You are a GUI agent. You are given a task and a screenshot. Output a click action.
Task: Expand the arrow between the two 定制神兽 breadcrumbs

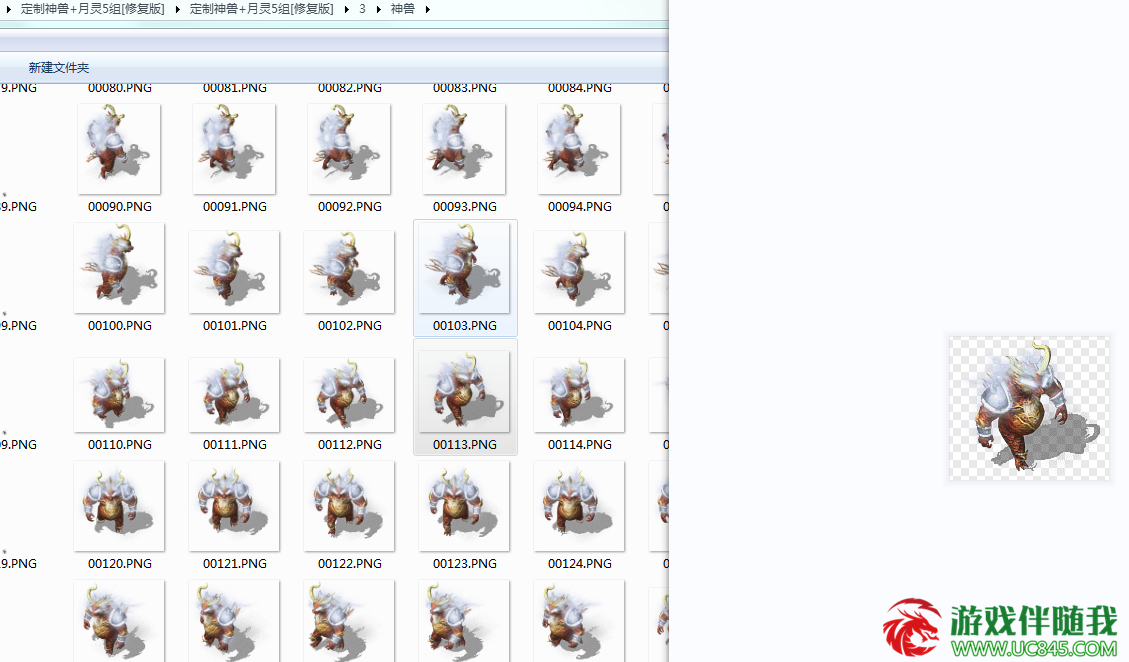(177, 9)
